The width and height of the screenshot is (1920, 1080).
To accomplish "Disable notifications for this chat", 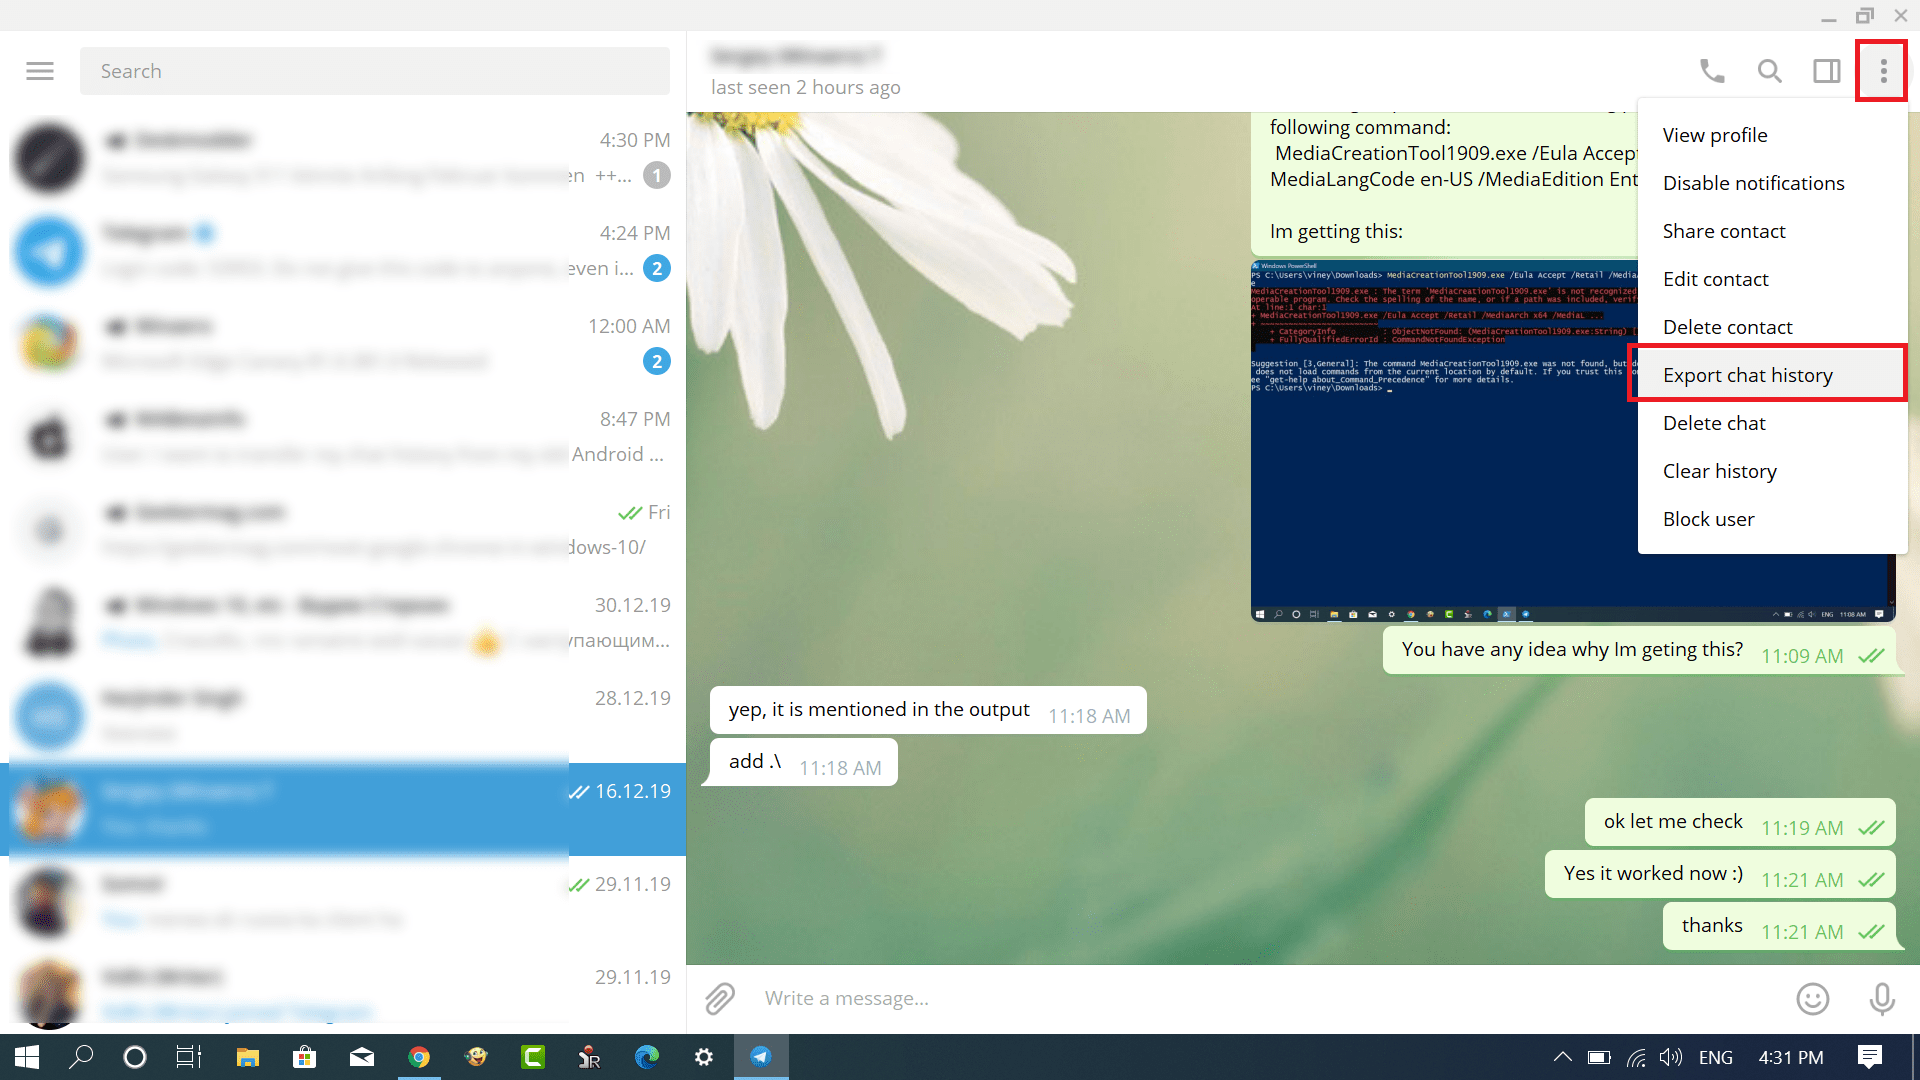I will click(x=1753, y=183).
